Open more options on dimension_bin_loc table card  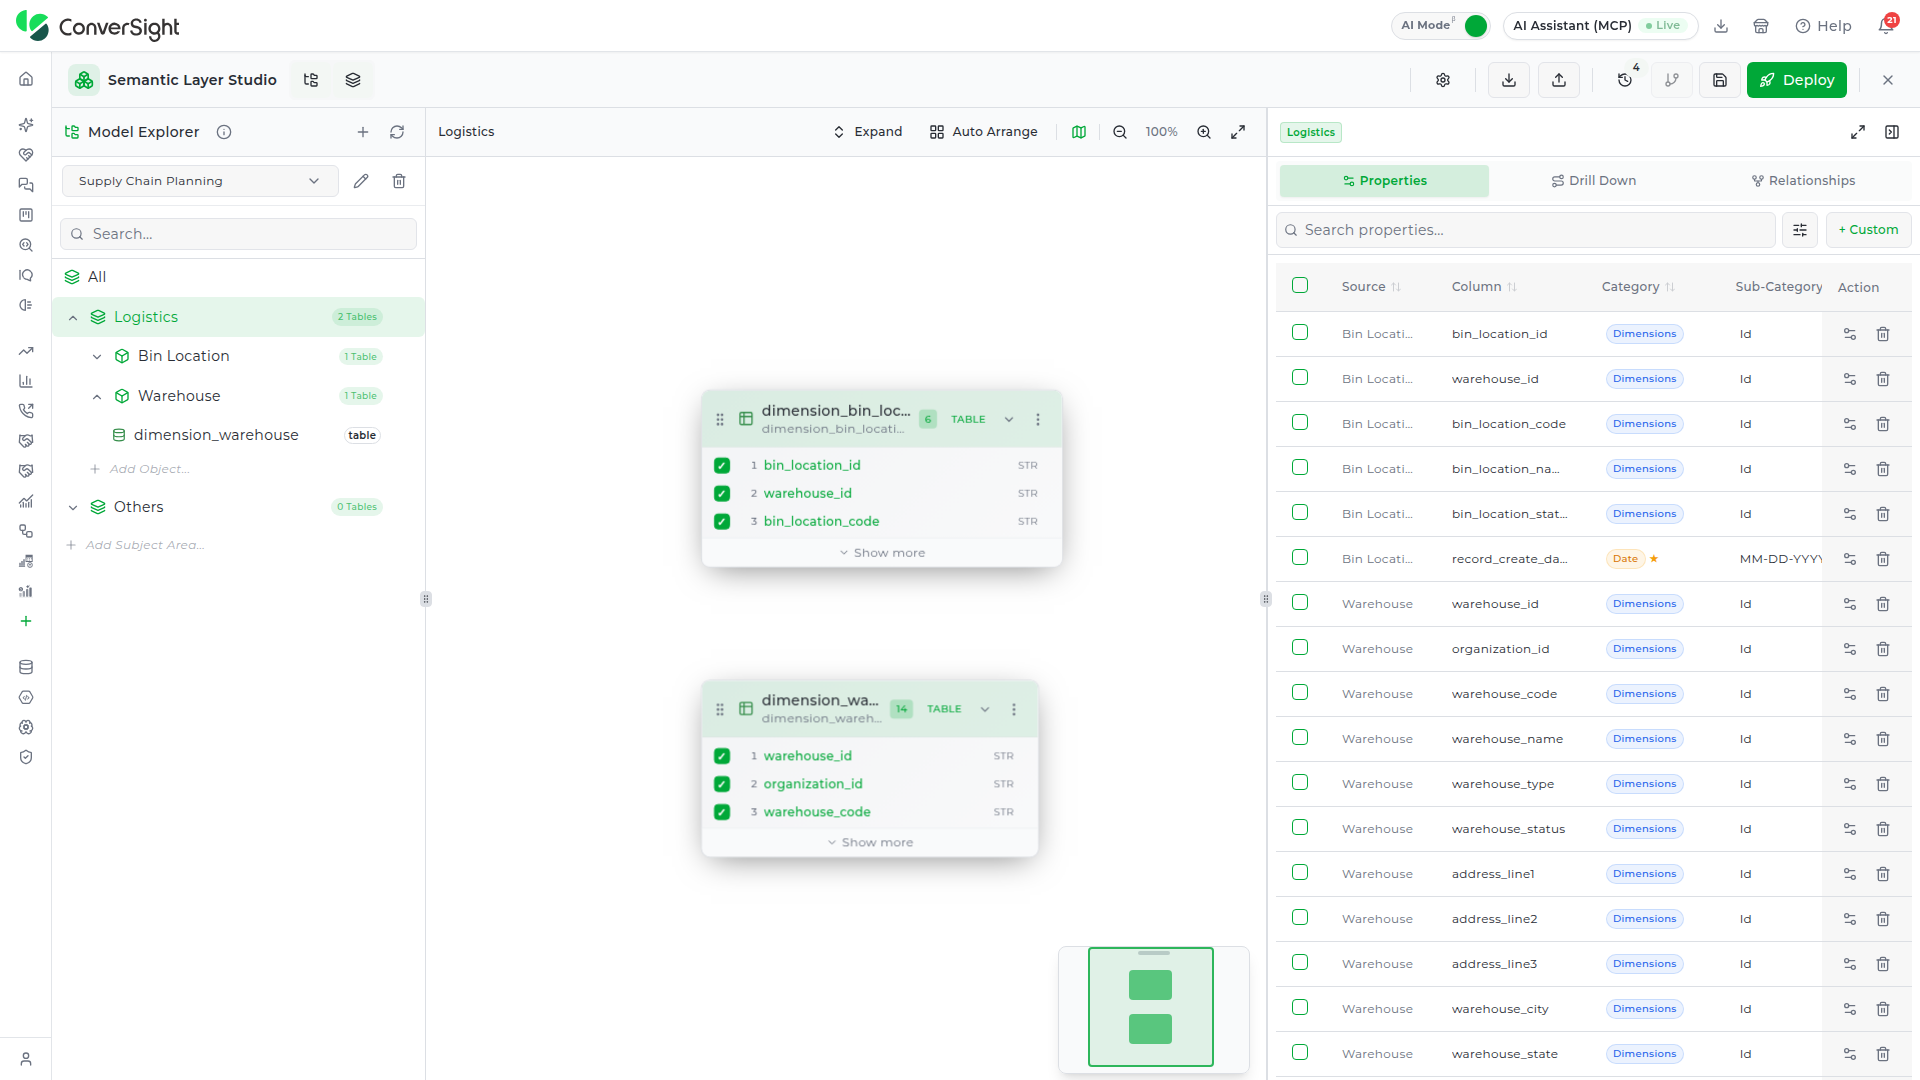pyautogui.click(x=1038, y=420)
